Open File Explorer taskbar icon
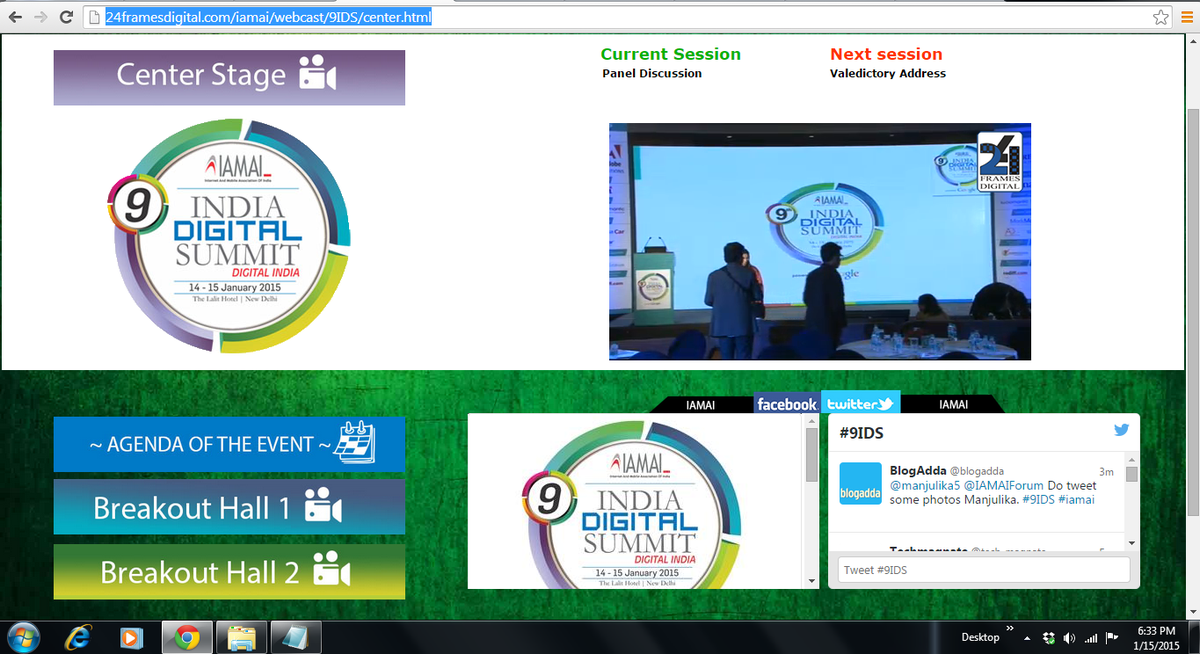Image resolution: width=1200 pixels, height=654 pixels. point(241,636)
